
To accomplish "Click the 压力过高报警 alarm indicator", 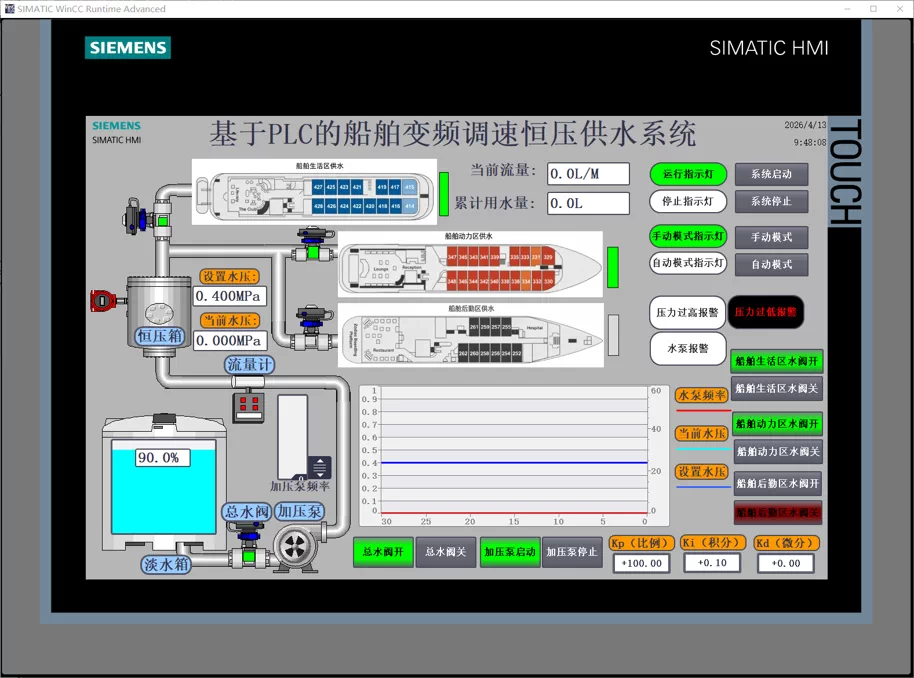I will click(687, 312).
